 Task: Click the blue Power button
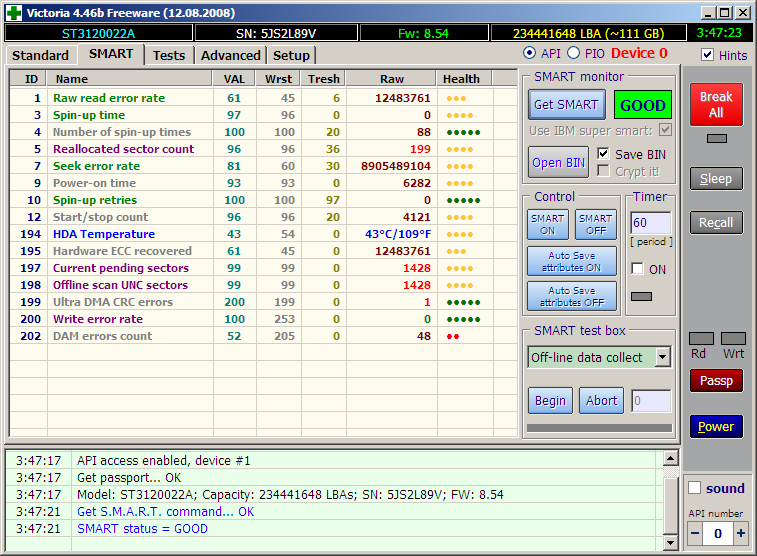[716, 427]
